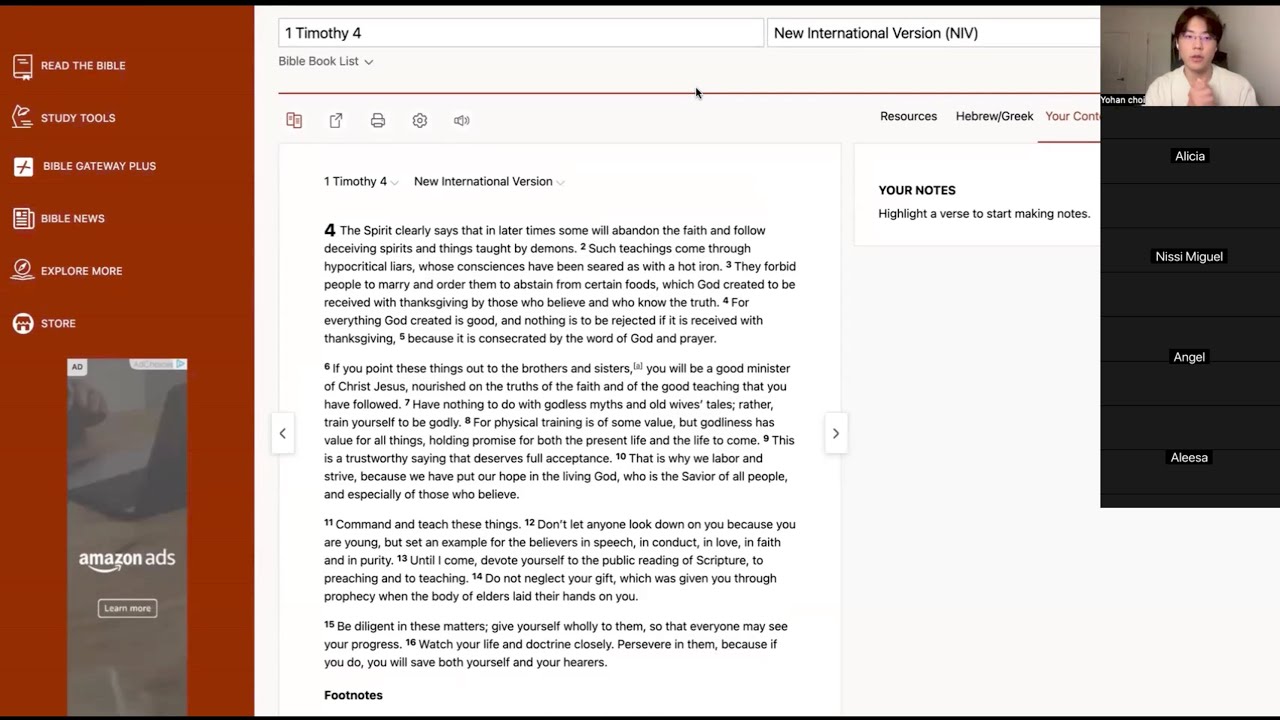Open the 1 Timothy 4 passage dropdown
This screenshot has width=1280, height=720.
361,181
